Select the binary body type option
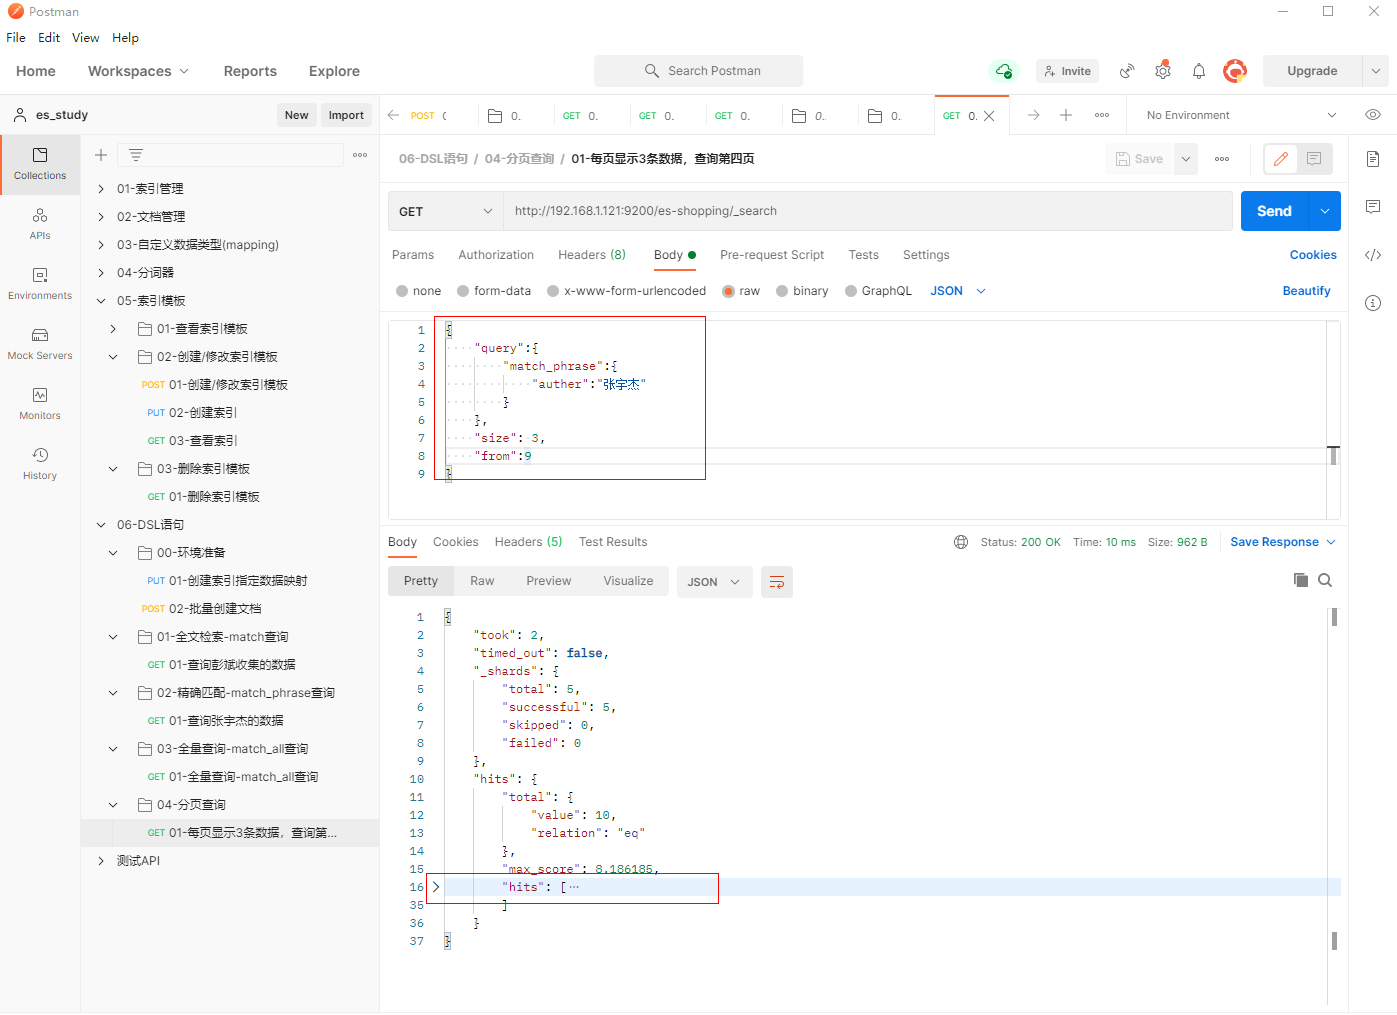Screen dimensions: 1397x1015 pyautogui.click(x=782, y=291)
